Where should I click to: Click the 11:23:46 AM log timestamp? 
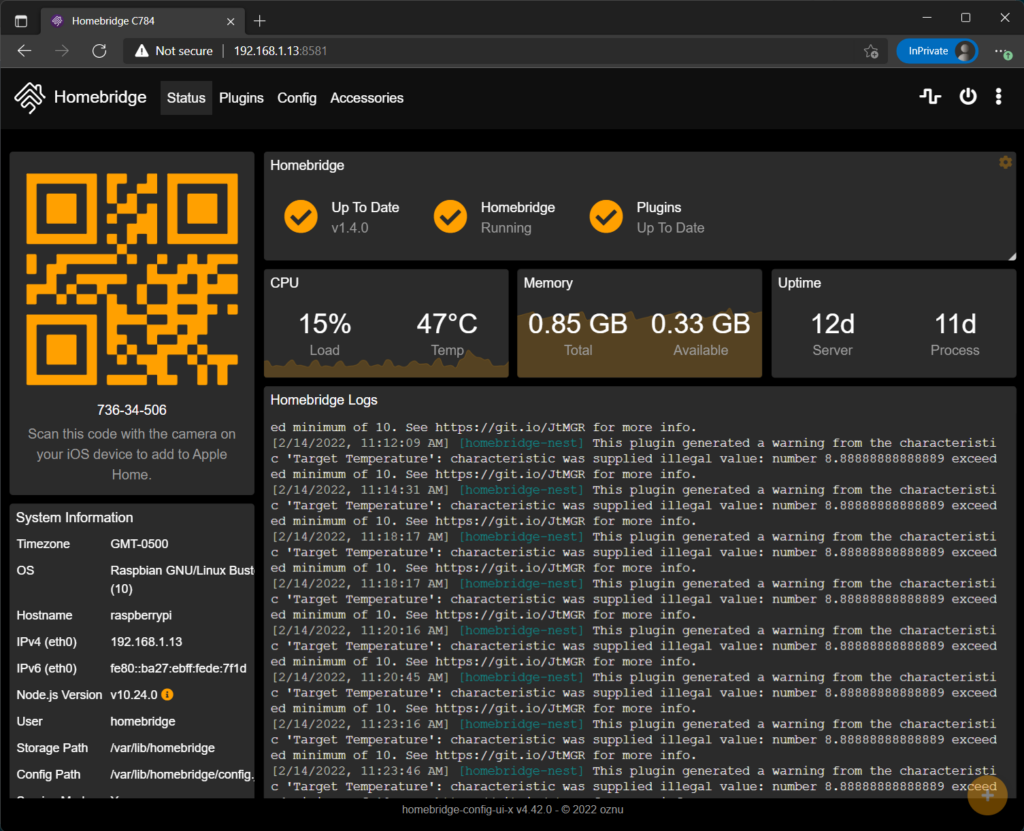point(360,771)
